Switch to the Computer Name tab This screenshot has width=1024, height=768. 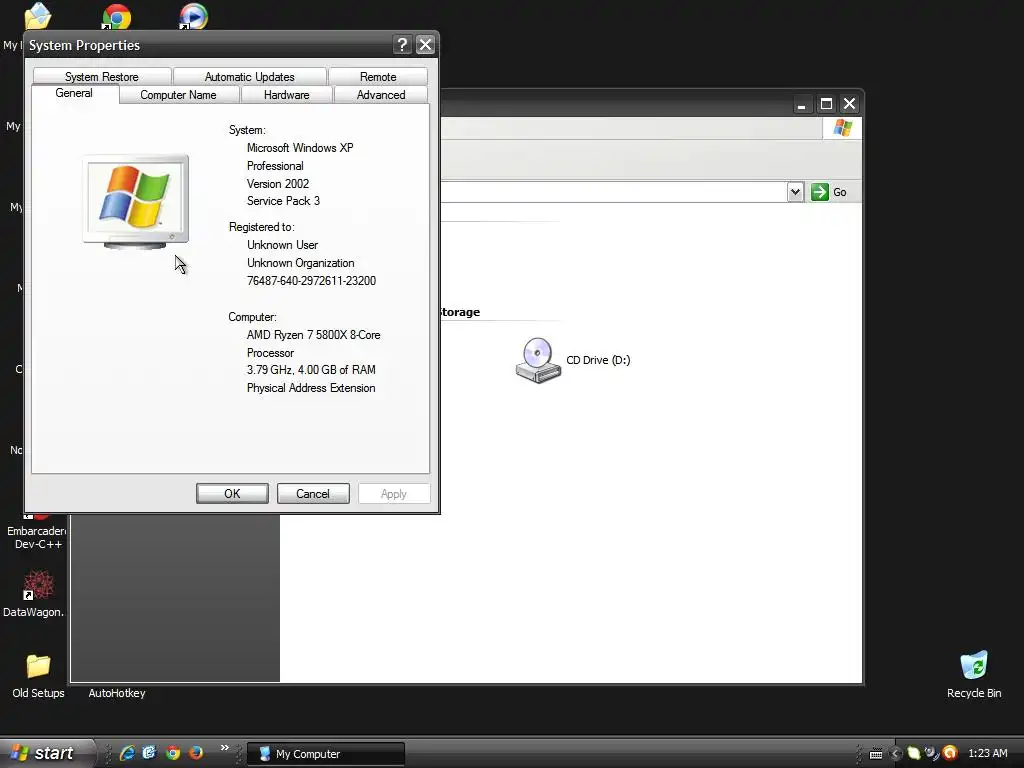(x=178, y=95)
